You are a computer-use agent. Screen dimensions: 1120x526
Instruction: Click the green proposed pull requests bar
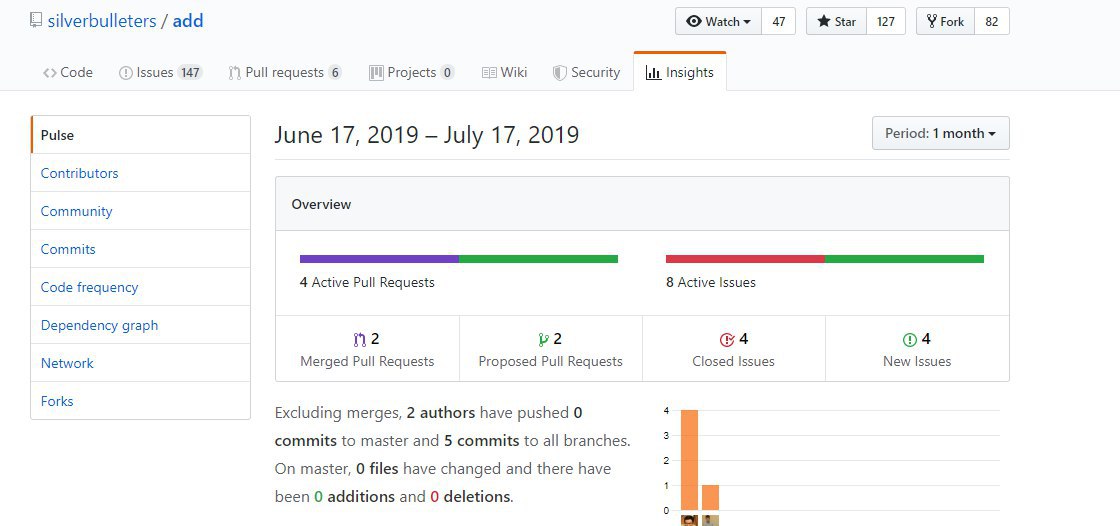point(539,259)
